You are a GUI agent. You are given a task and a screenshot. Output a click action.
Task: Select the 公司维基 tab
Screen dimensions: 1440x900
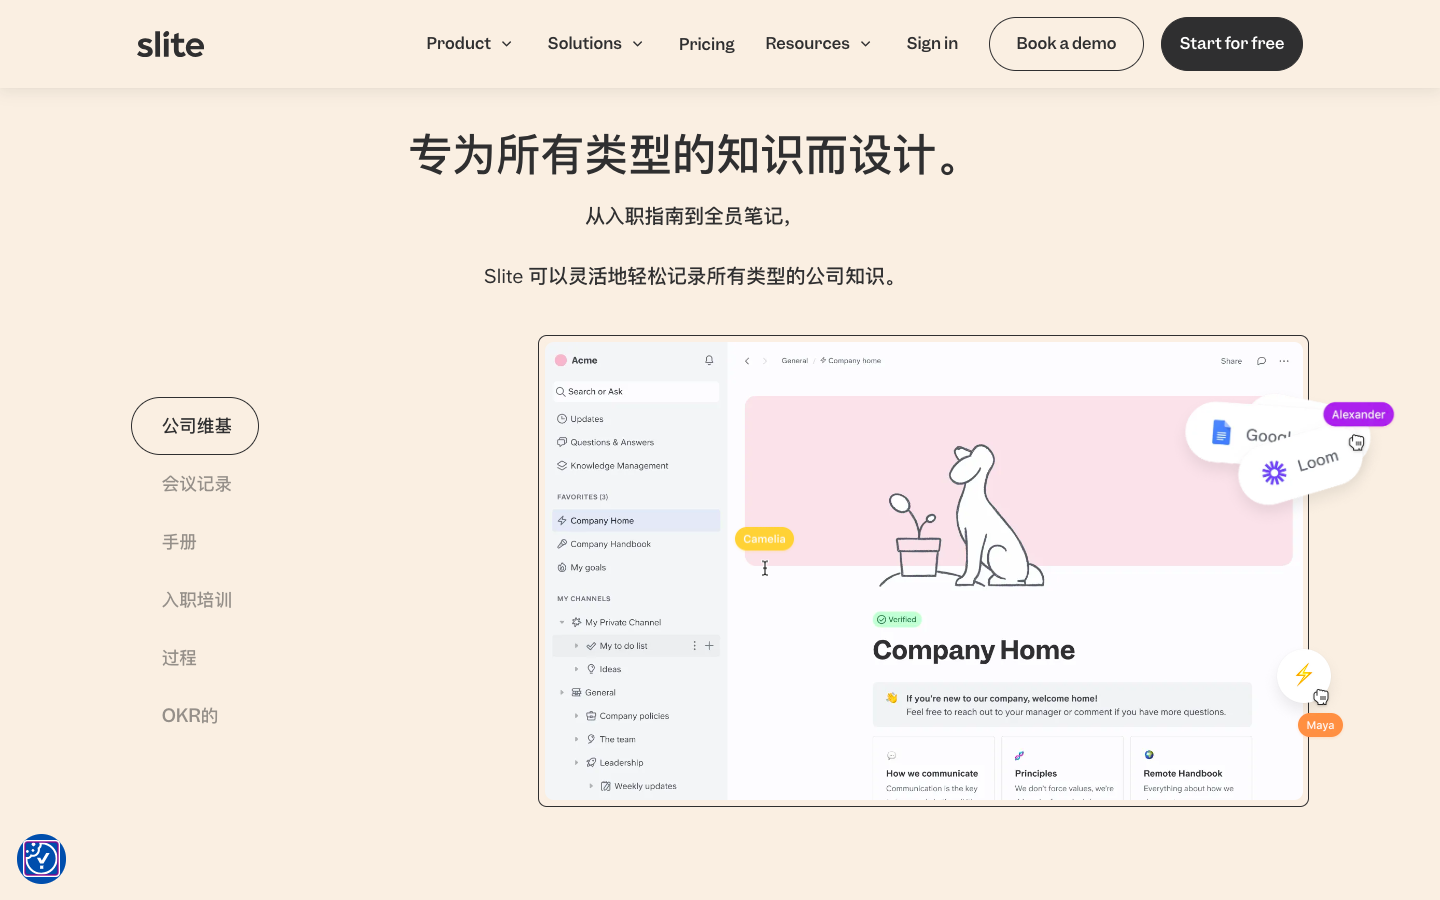tap(195, 426)
